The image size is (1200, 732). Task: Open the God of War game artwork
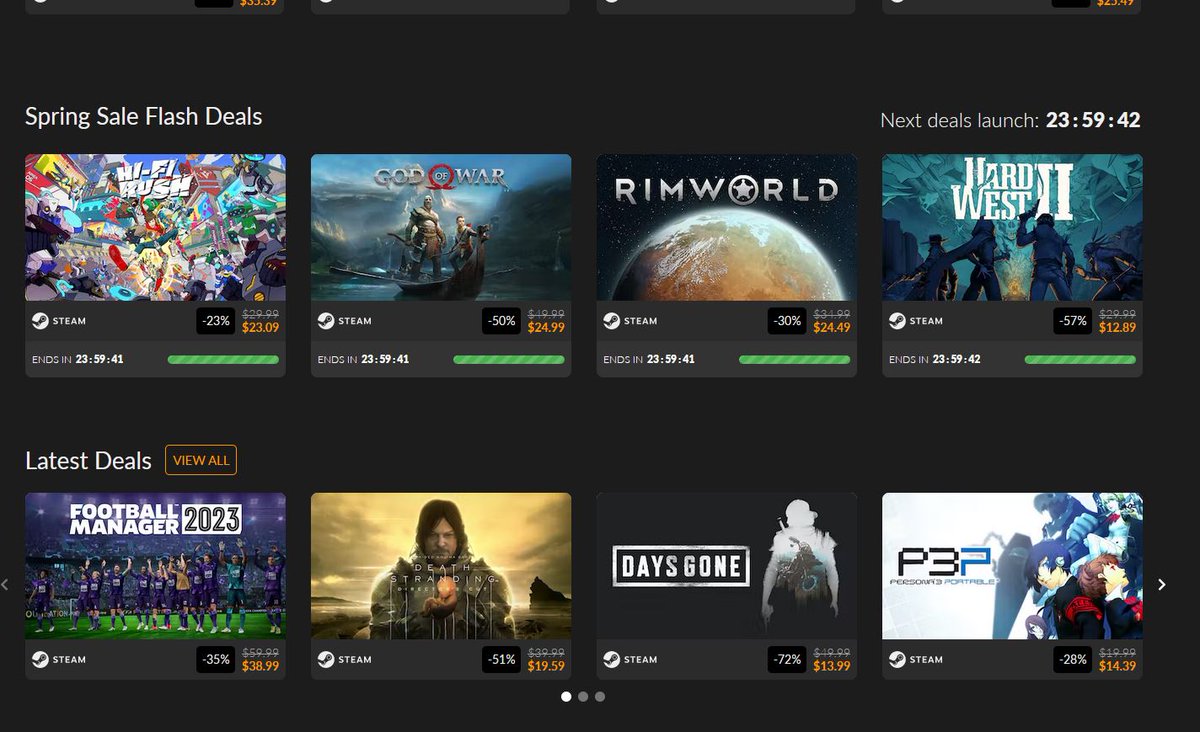tap(441, 227)
